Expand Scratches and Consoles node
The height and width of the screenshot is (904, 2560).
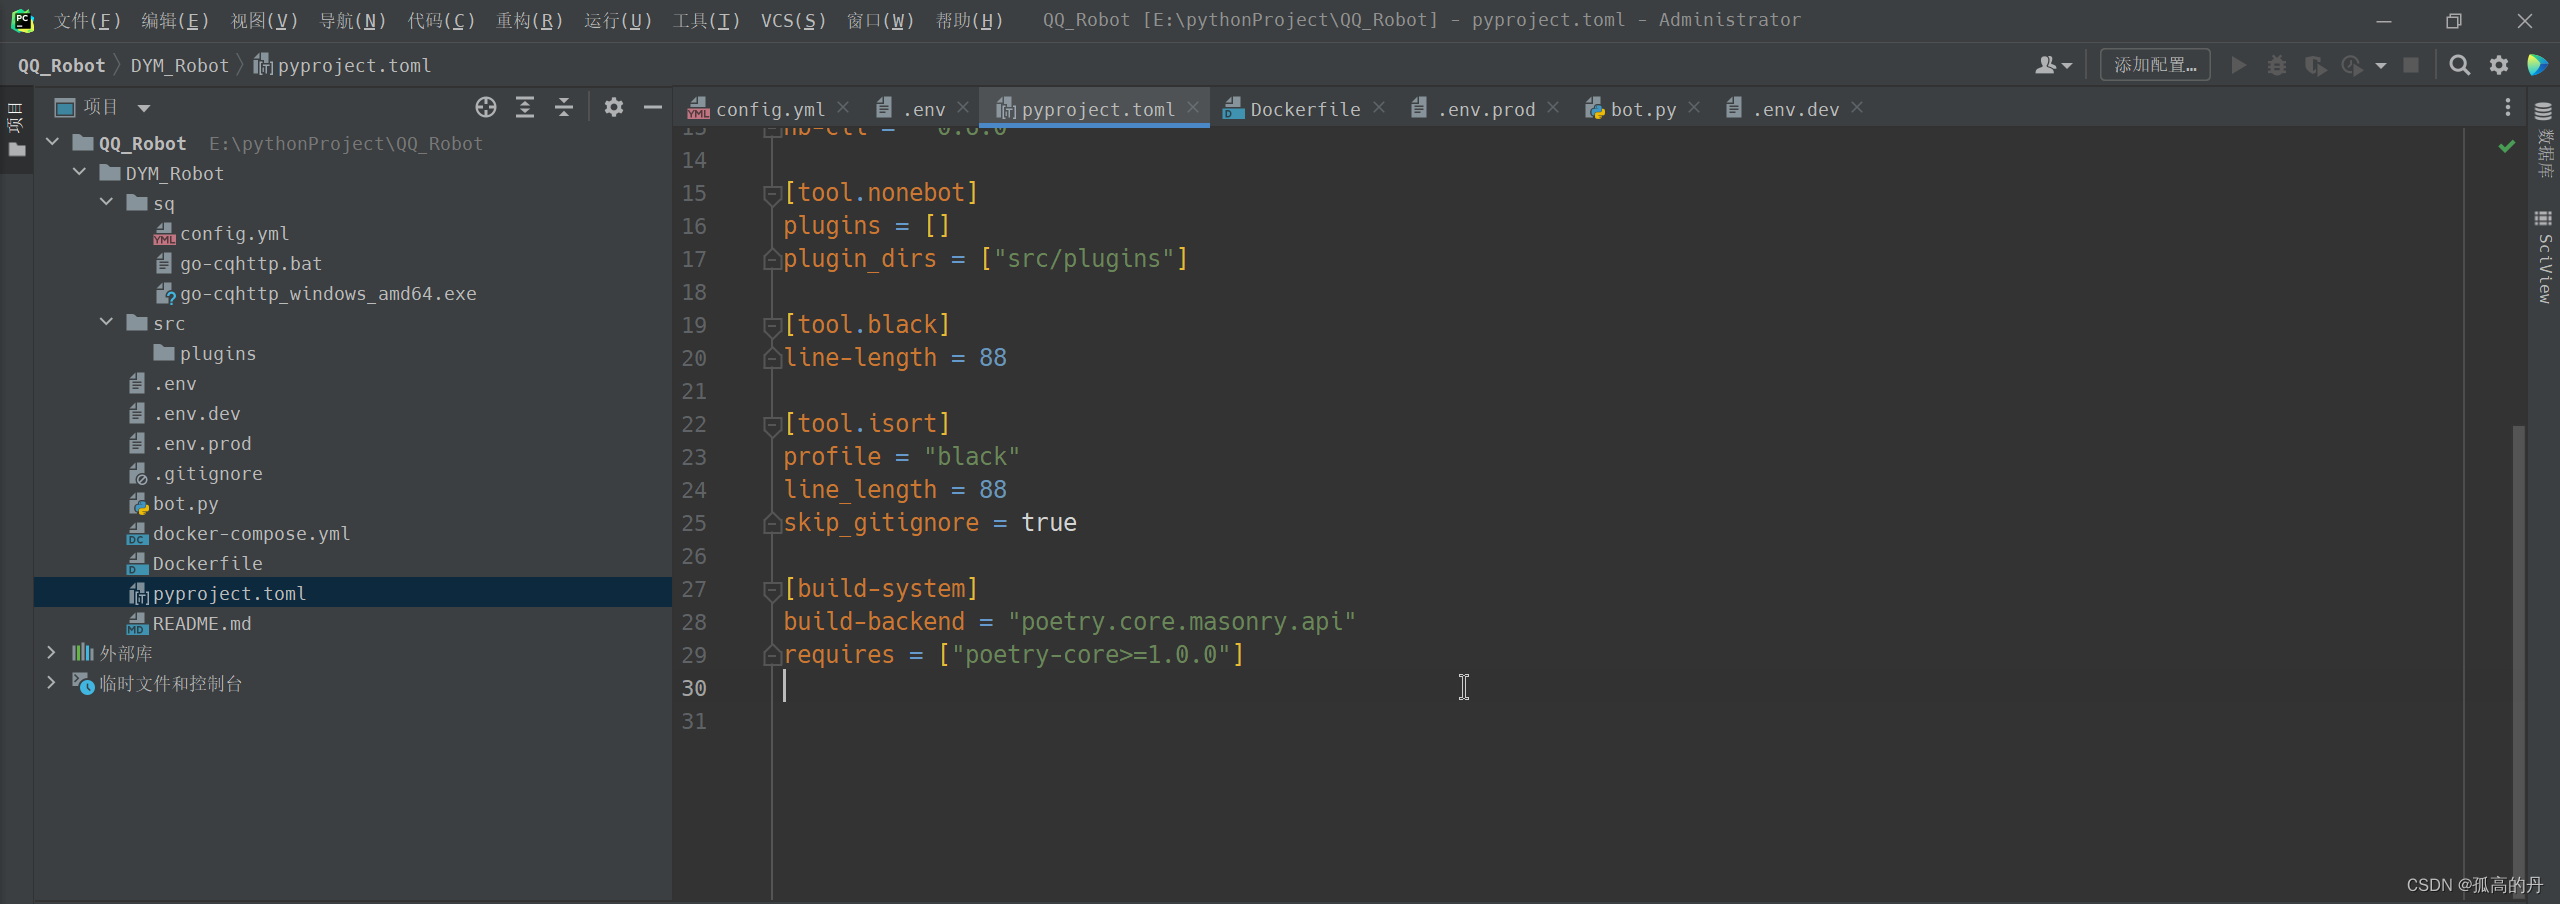[52, 682]
